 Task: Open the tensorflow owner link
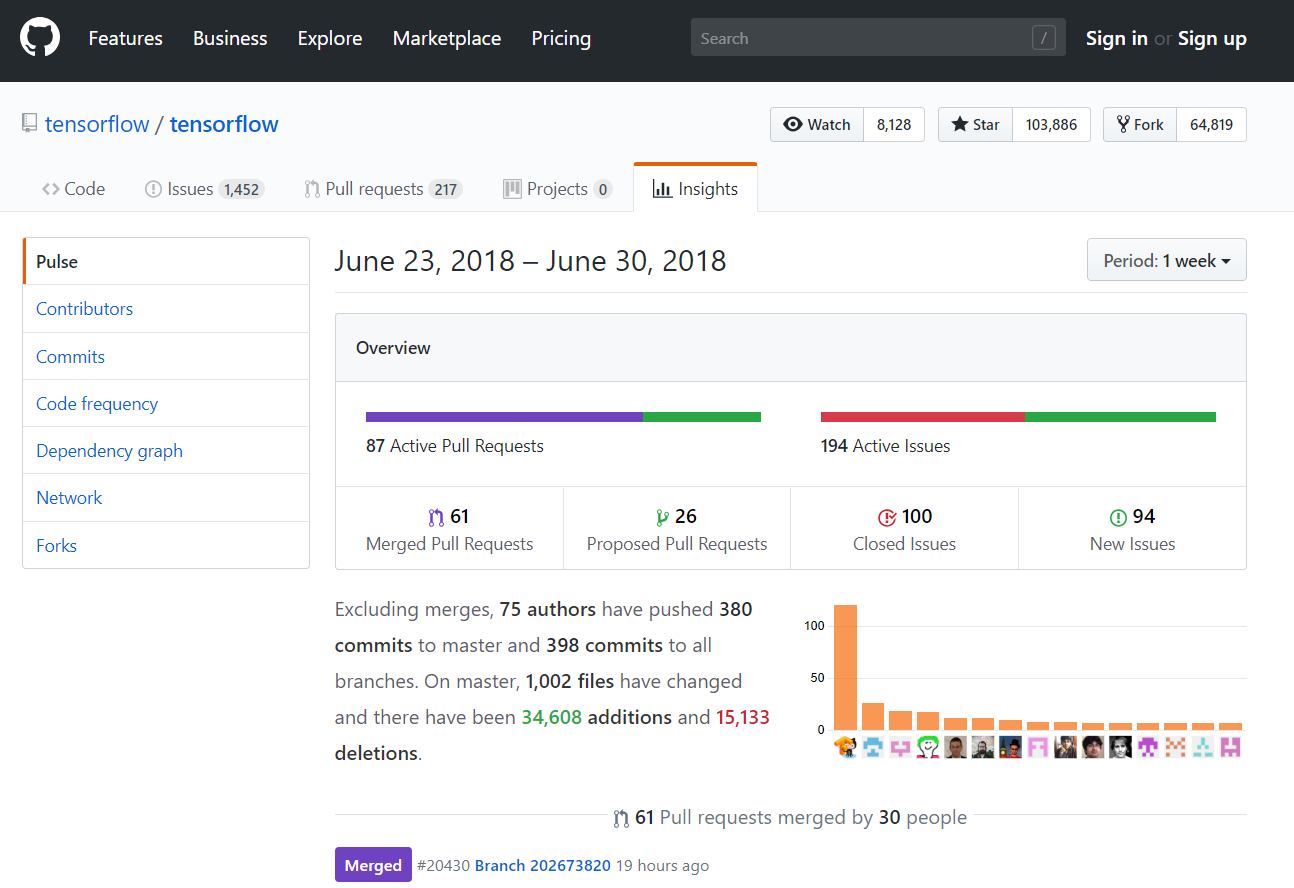tap(97, 124)
